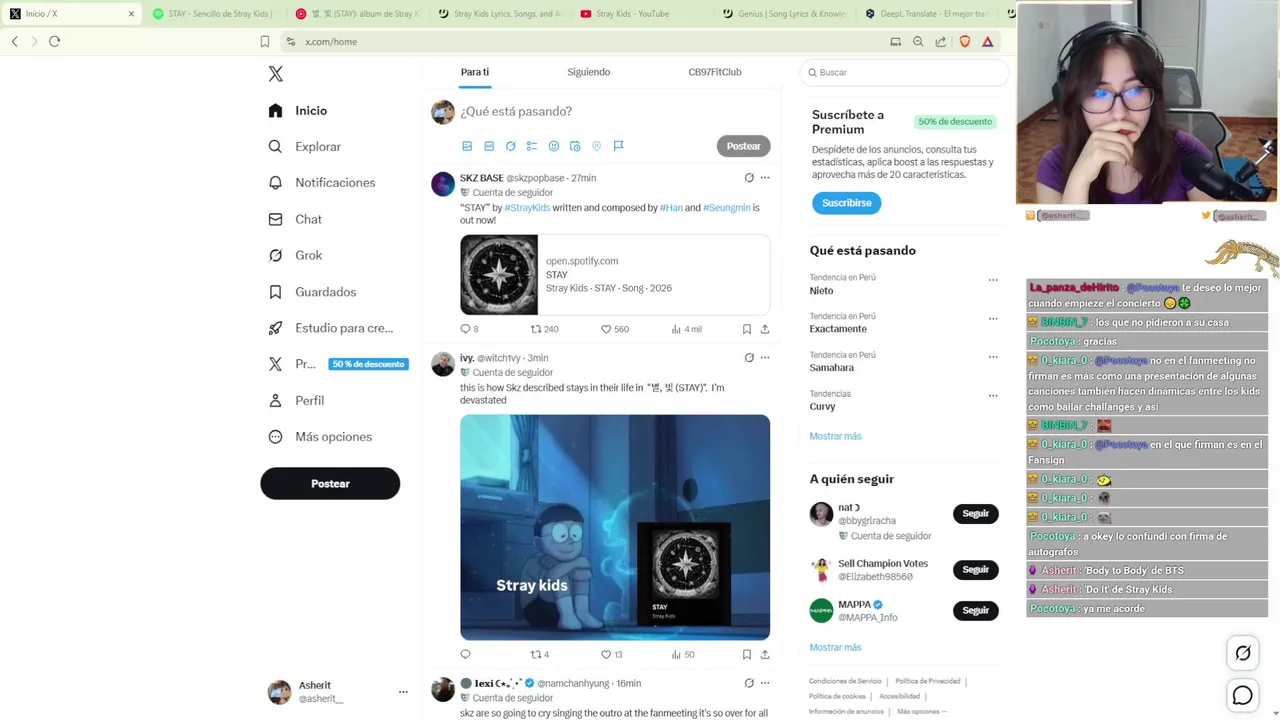Like ivy. post with 13 likes
This screenshot has height=720, width=1280.
point(611,655)
